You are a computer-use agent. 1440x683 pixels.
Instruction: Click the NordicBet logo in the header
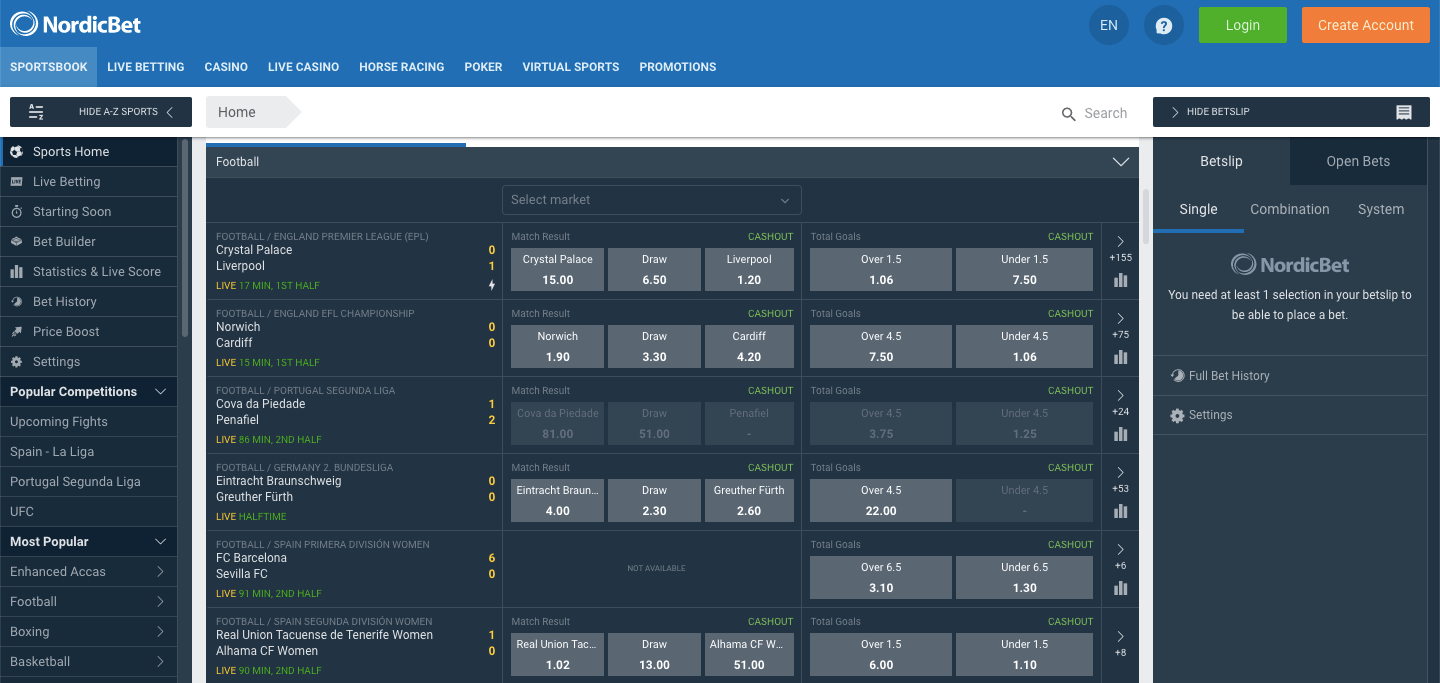pos(76,24)
